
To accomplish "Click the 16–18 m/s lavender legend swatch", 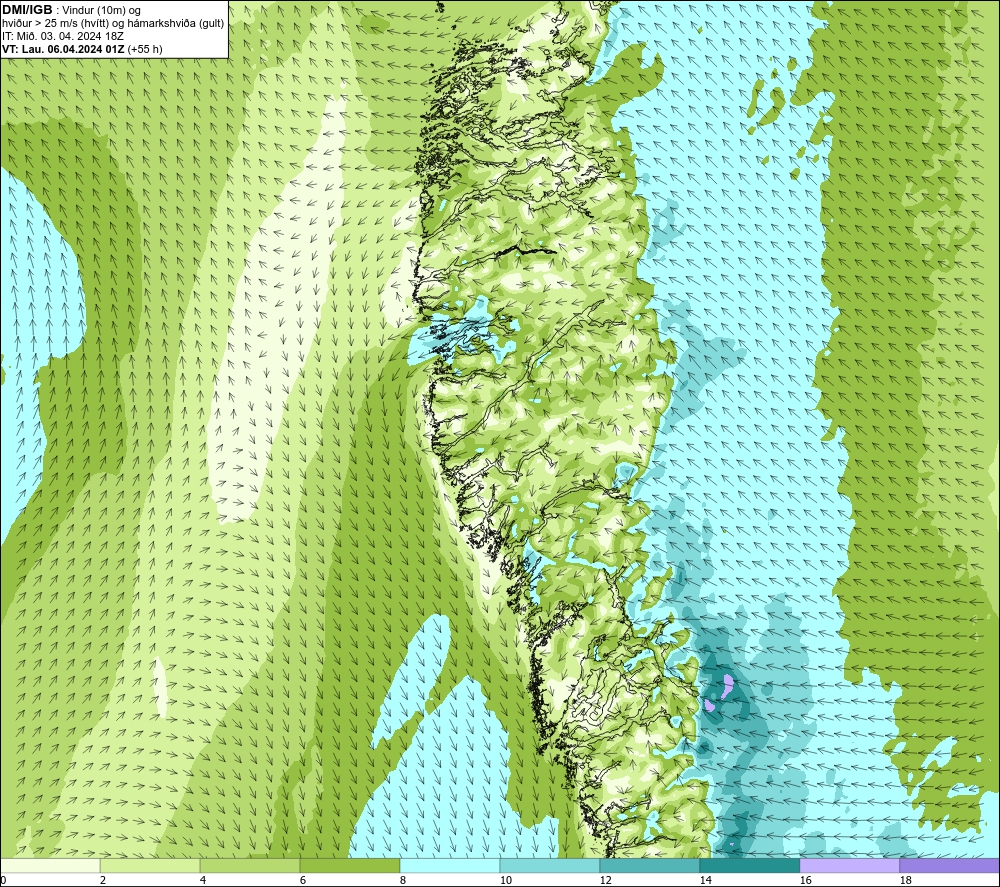I will pyautogui.click(x=849, y=865).
